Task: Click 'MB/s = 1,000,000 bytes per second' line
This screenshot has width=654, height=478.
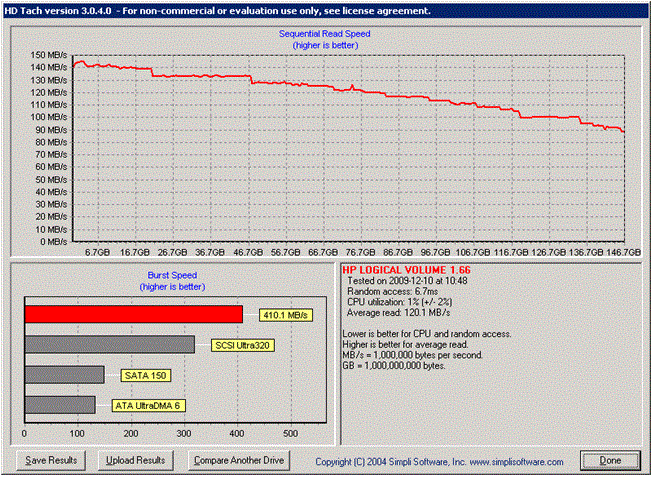Action: [413, 355]
